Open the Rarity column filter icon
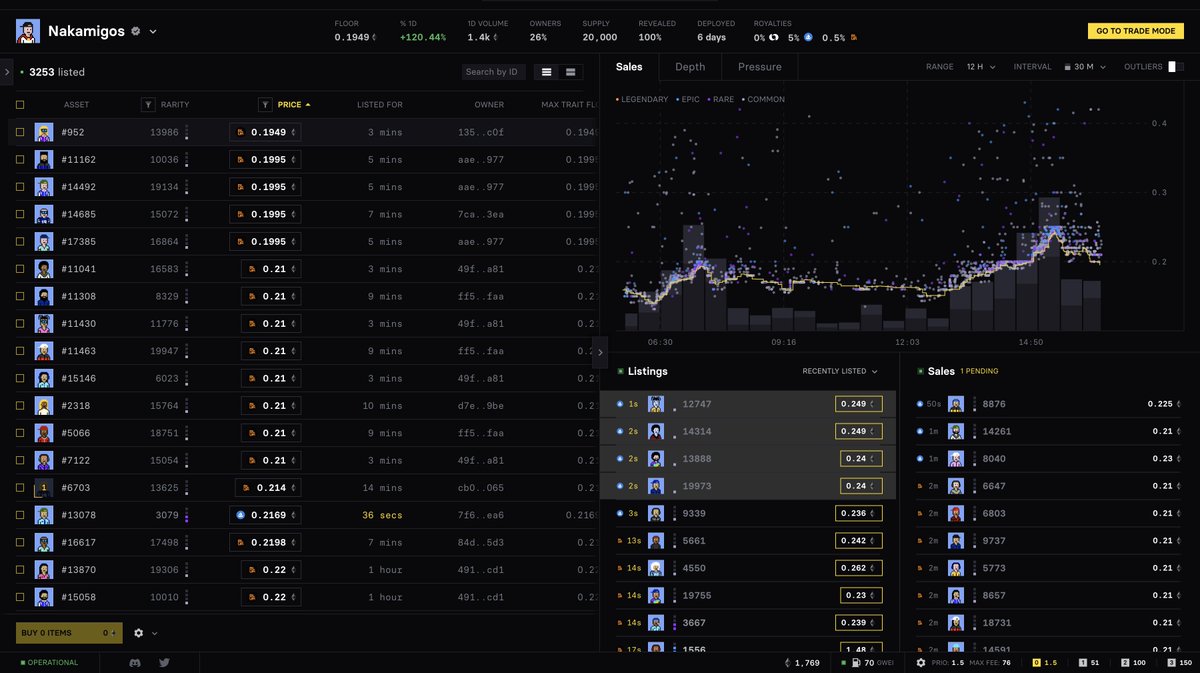 (x=148, y=104)
